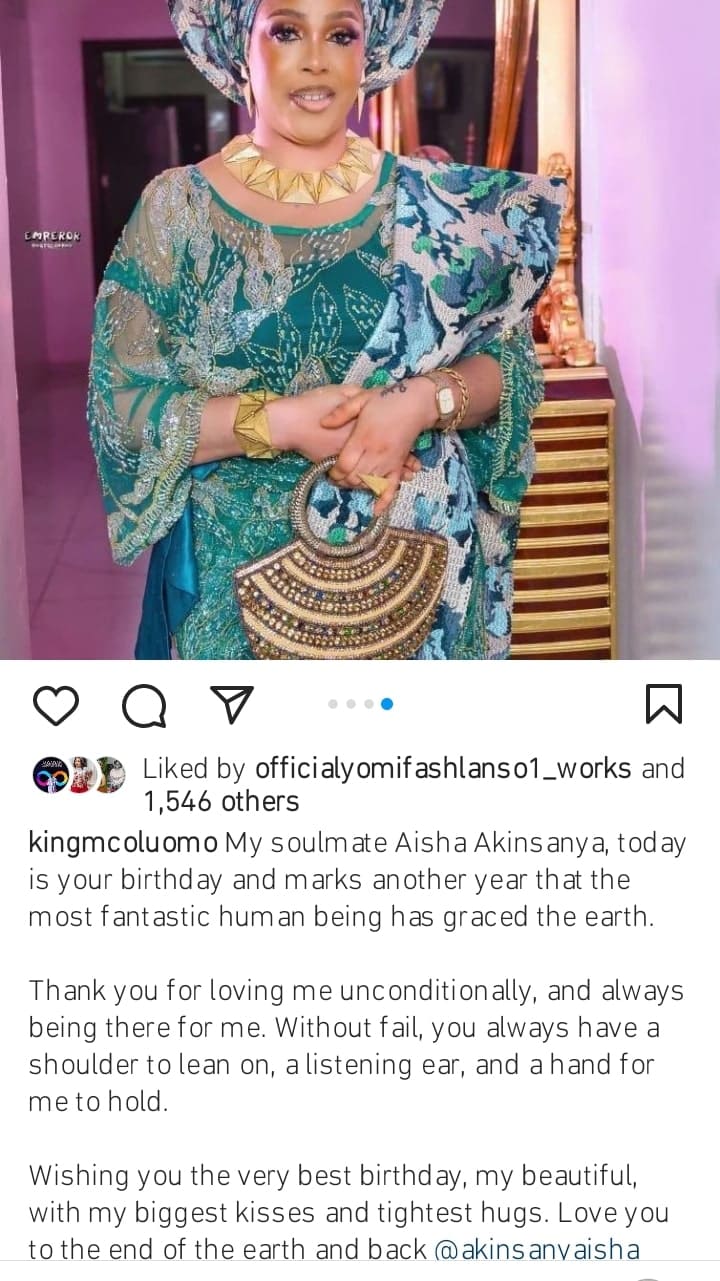The width and height of the screenshot is (720, 1281).
Task: Open the @akinsanyaisha mention link
Action: tap(537, 1249)
